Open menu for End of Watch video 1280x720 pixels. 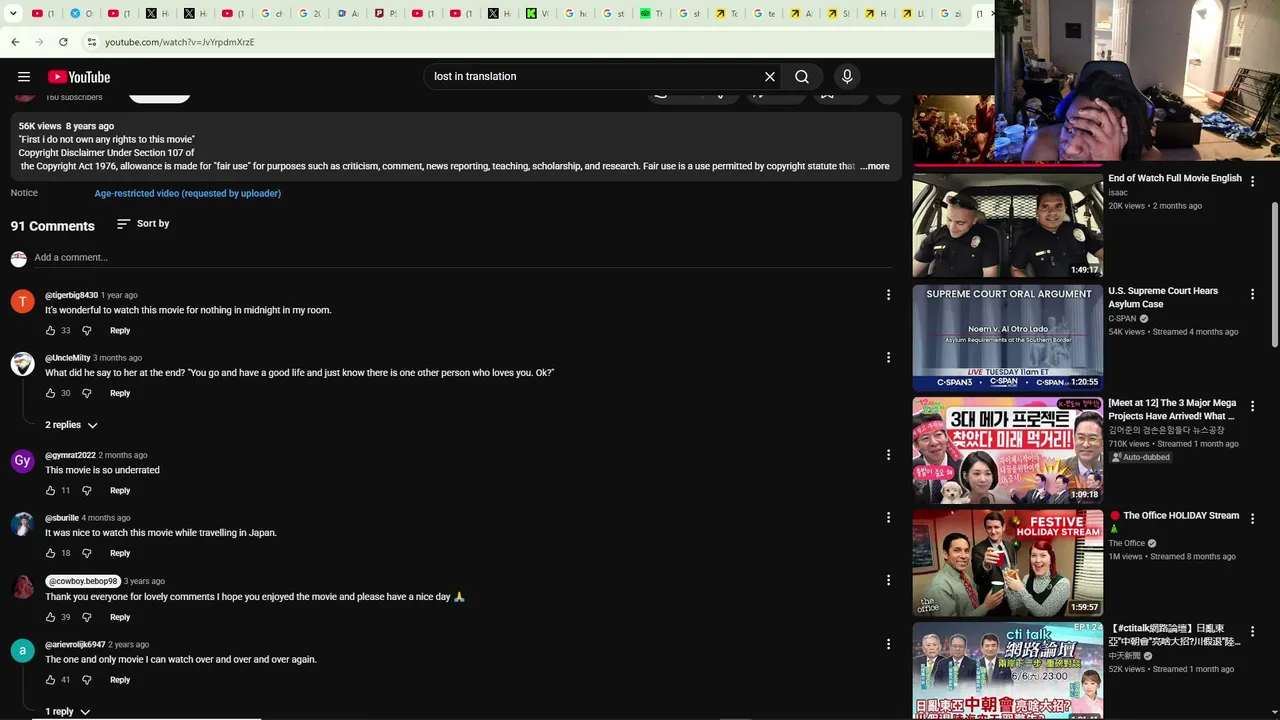click(1252, 182)
